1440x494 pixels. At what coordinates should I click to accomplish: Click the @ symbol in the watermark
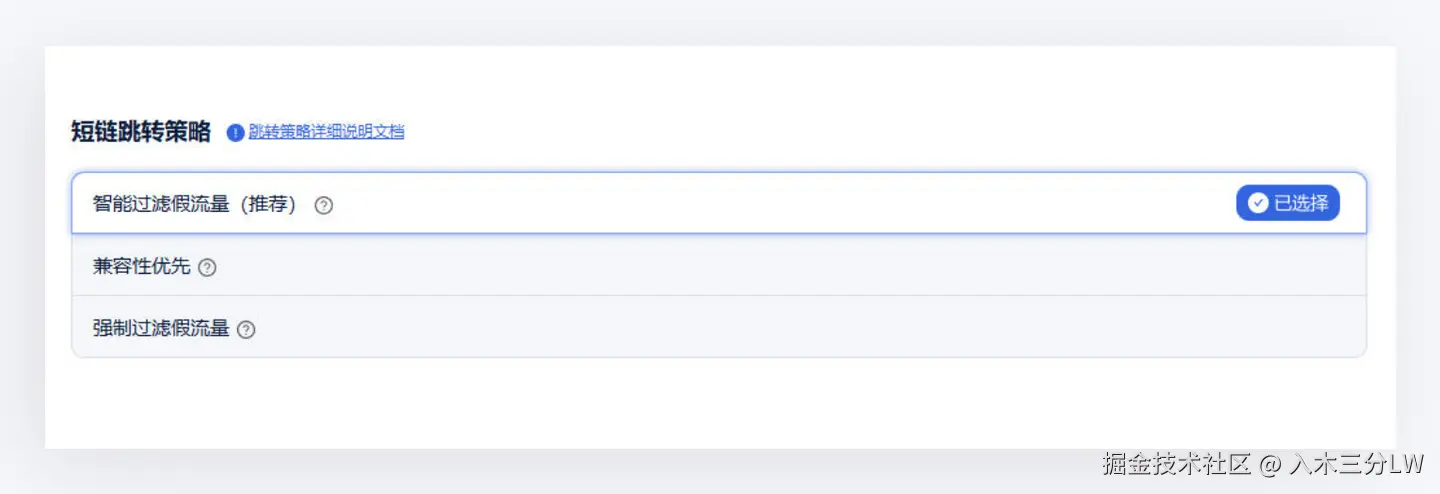pos(1269,465)
